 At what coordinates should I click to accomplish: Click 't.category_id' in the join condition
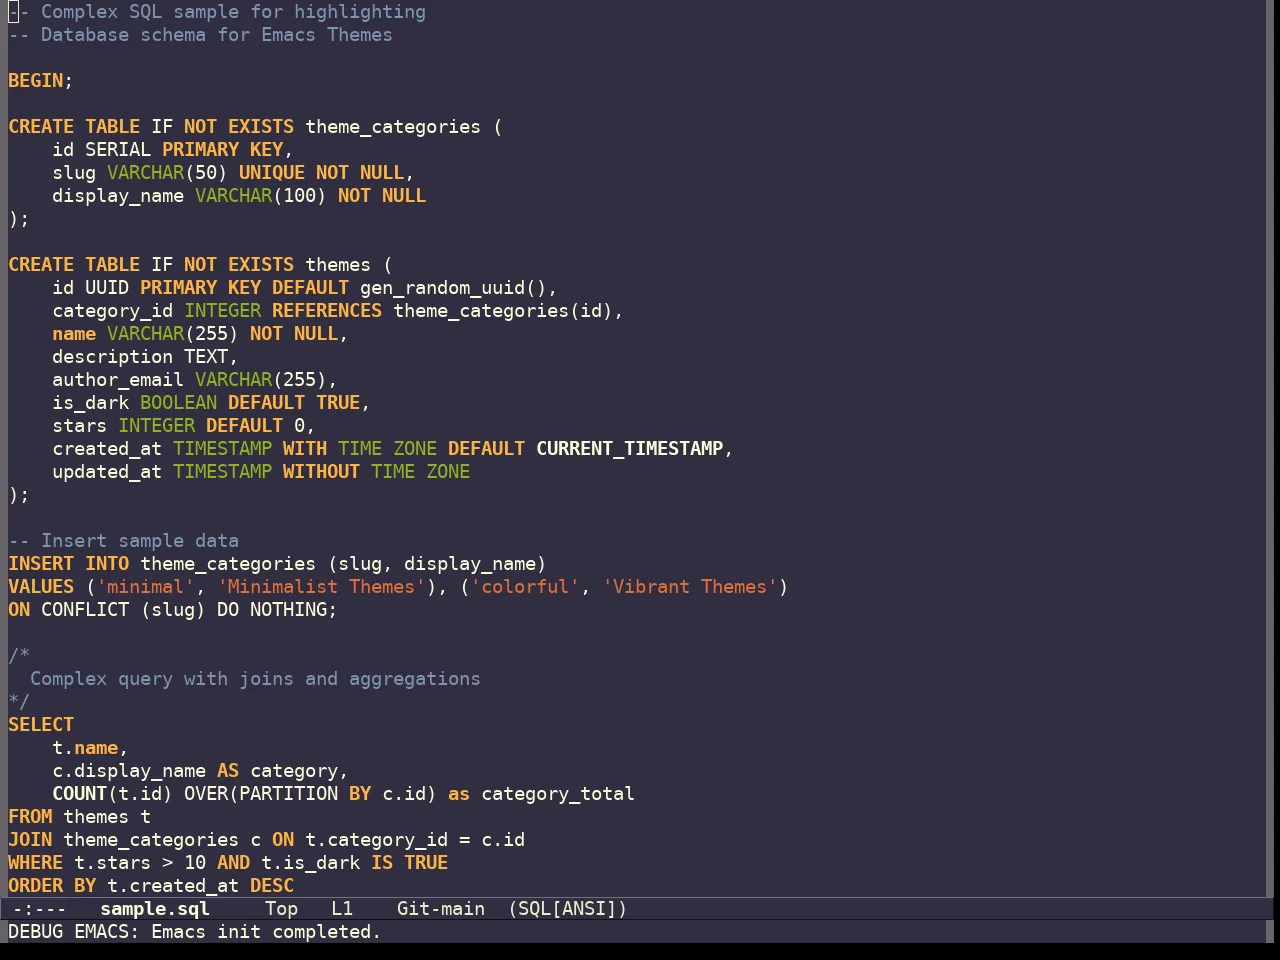[376, 840]
